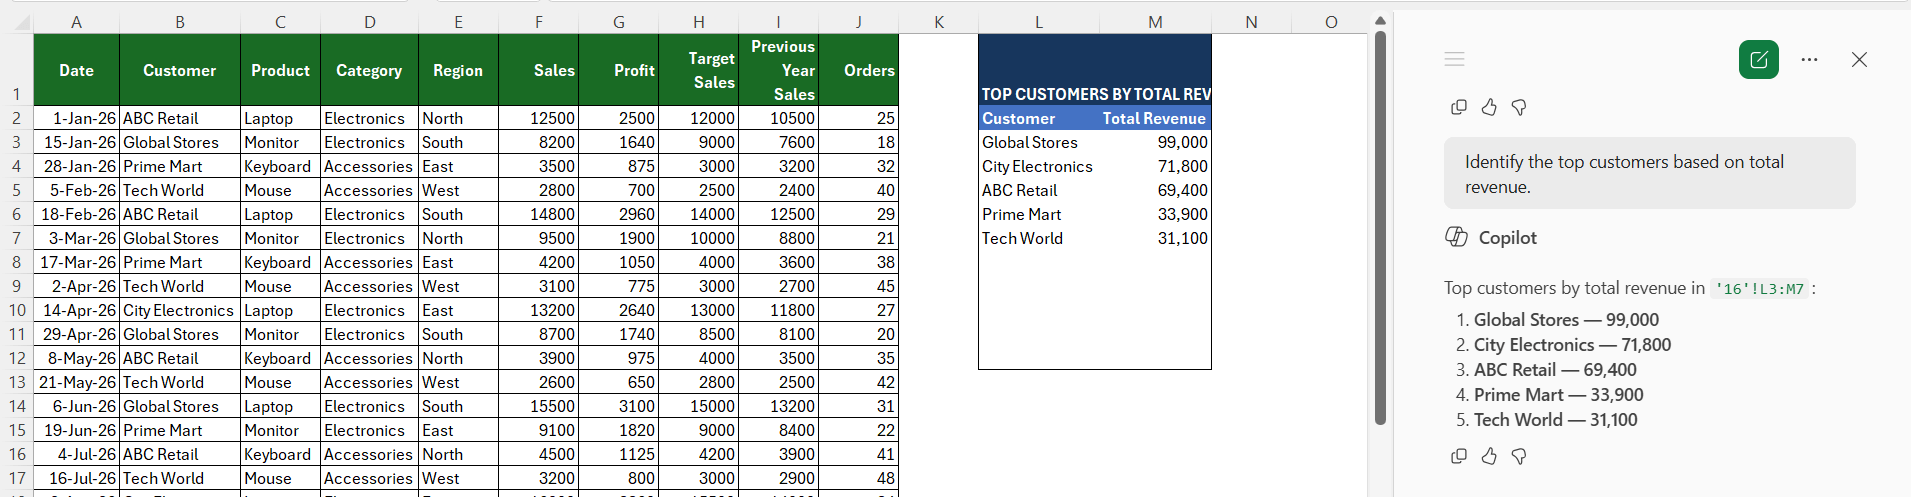The height and width of the screenshot is (497, 1911).
Task: Open the three-dot more options menu
Action: [1809, 60]
